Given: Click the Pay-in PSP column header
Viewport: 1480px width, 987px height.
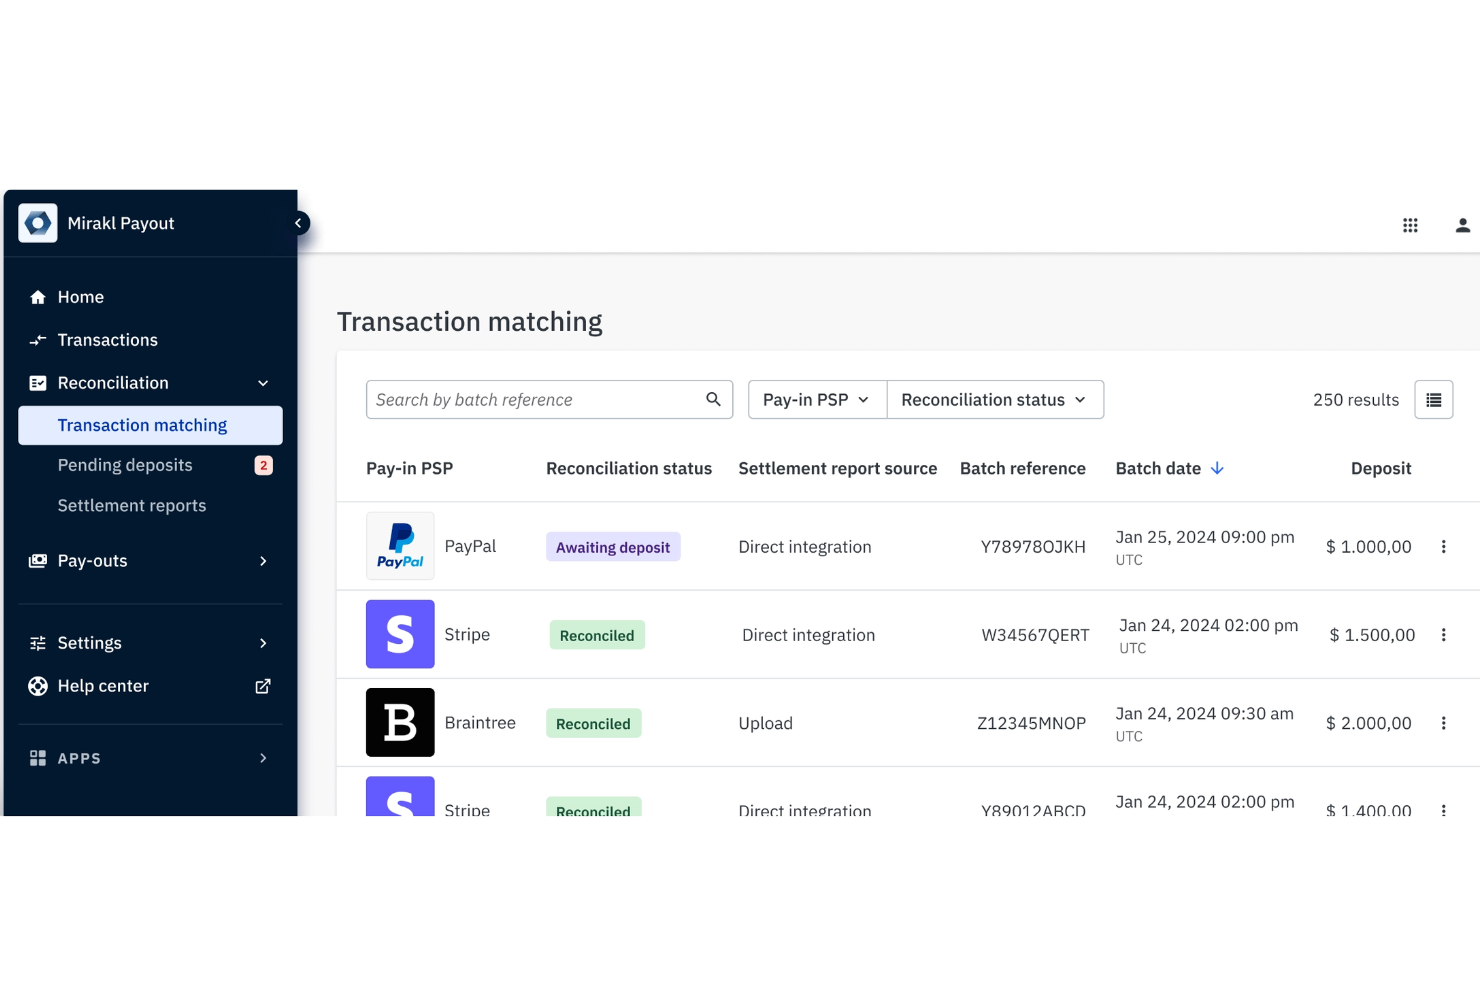Looking at the screenshot, I should [409, 468].
